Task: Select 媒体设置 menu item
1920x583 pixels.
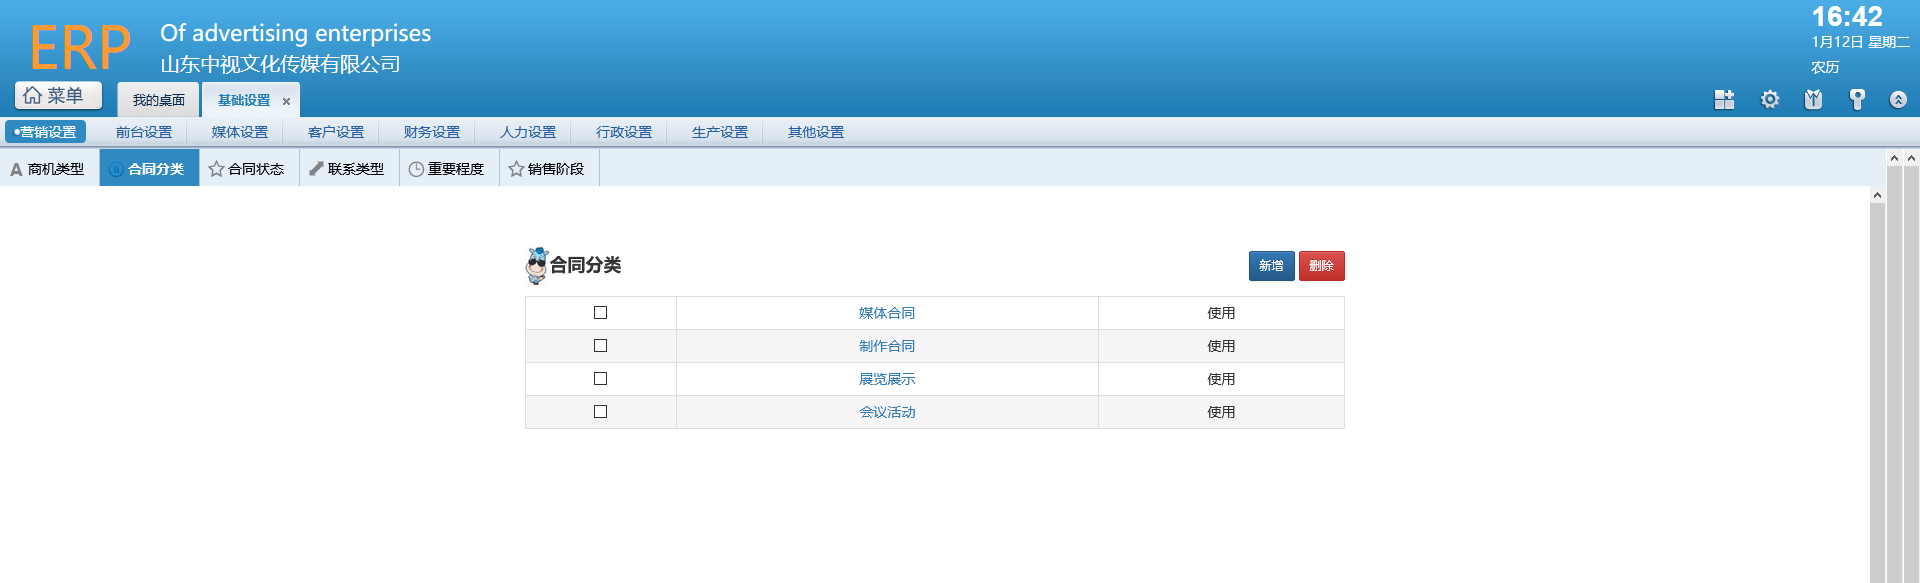Action: pyautogui.click(x=240, y=132)
